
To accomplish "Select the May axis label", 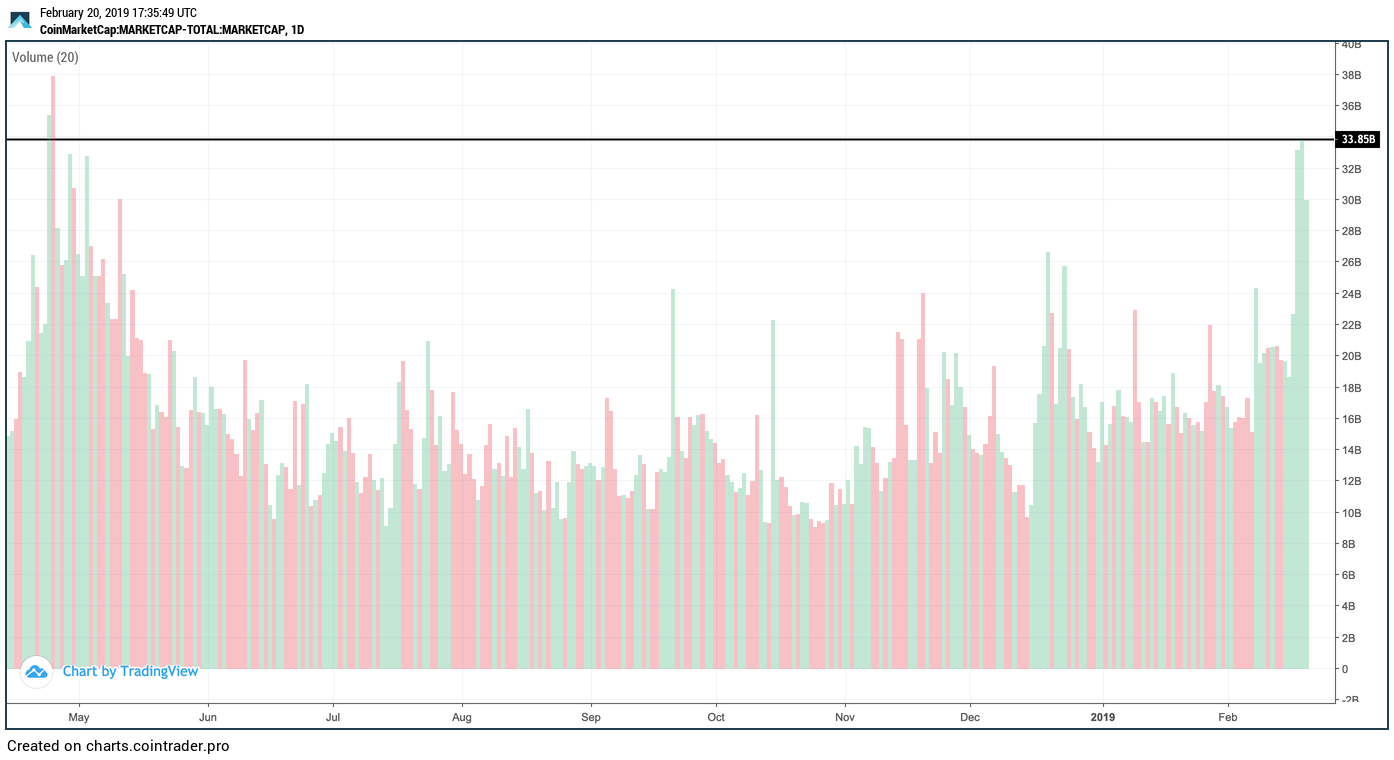I will click(x=78, y=717).
